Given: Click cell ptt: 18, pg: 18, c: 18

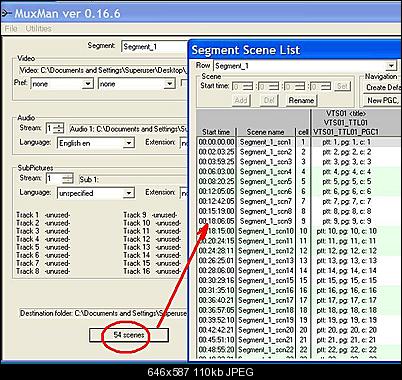Looking at the screenshot, I should (346, 310).
